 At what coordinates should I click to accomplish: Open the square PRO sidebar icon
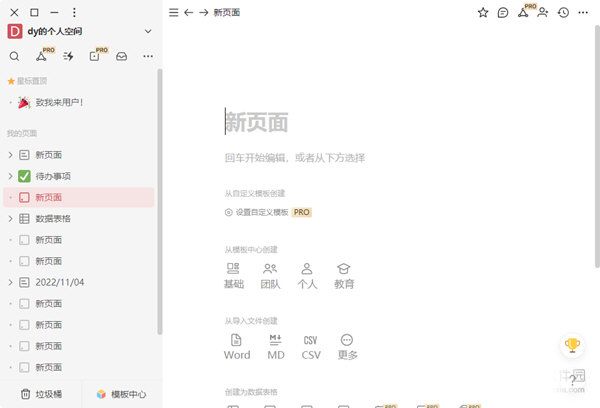(x=95, y=56)
